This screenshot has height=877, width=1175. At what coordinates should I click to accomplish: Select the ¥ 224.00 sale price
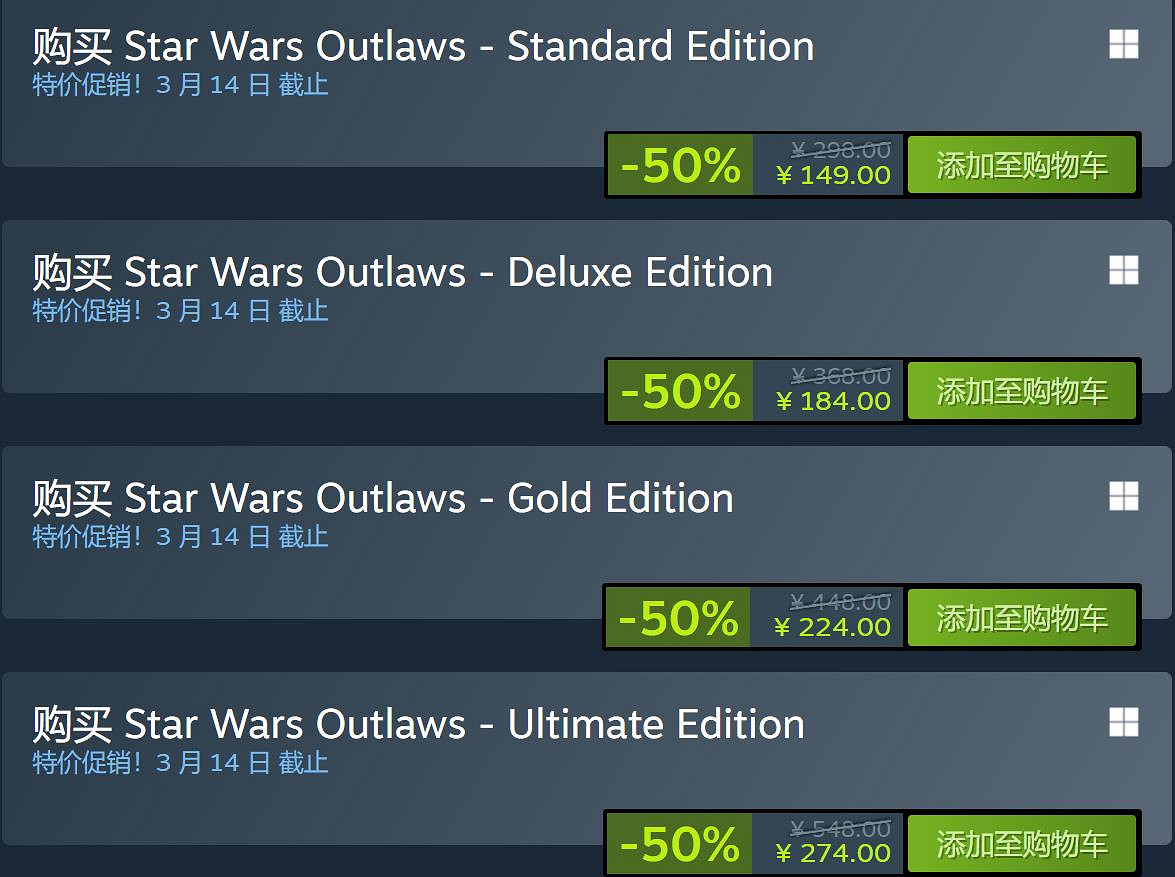[832, 628]
